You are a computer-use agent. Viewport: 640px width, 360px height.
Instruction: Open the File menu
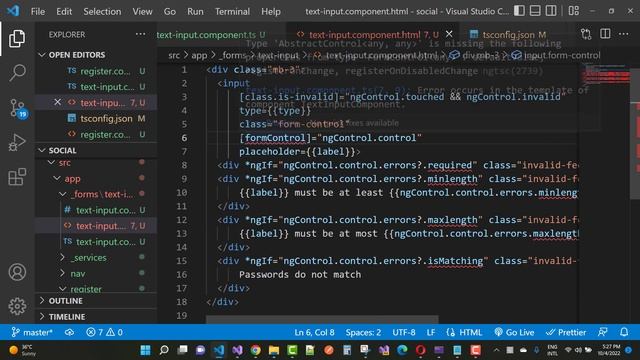click(x=38, y=11)
